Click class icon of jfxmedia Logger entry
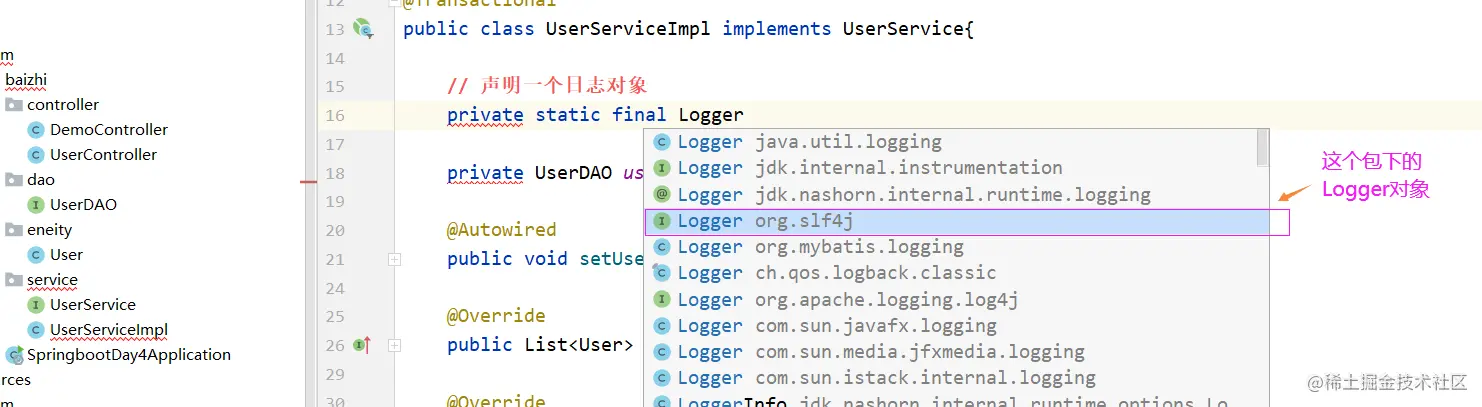 (661, 352)
